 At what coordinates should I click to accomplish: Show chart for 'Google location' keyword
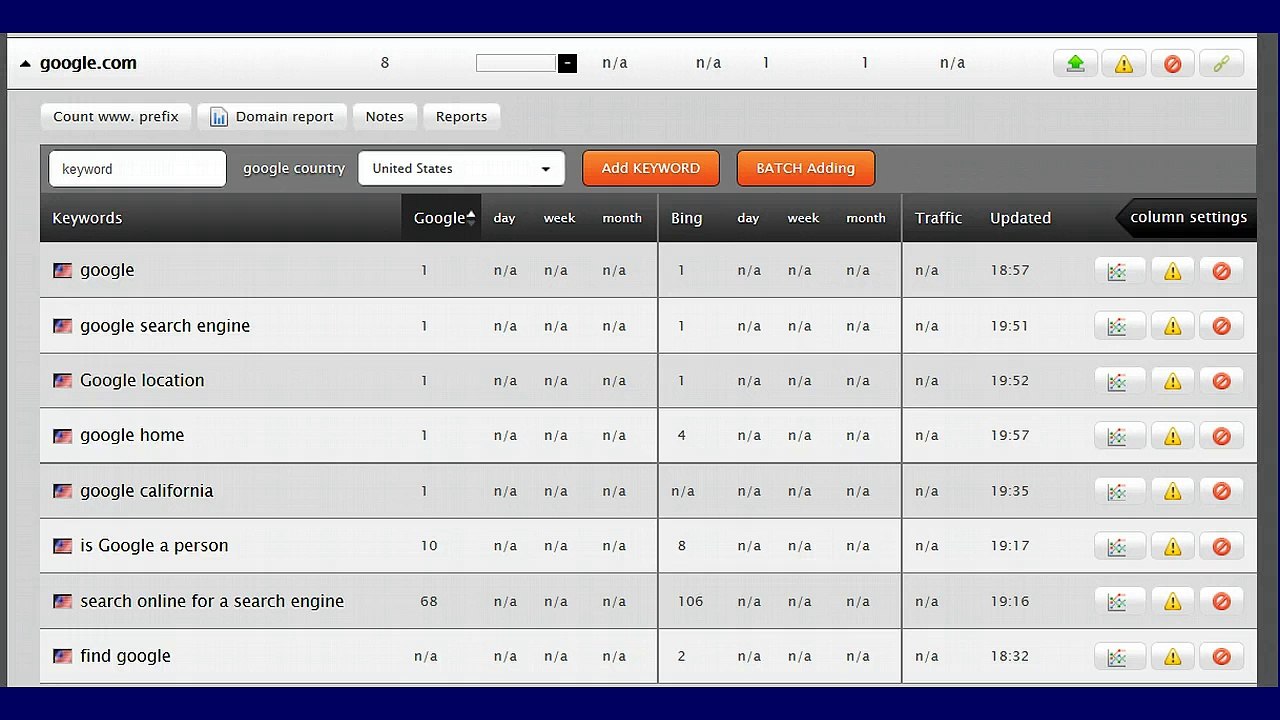click(x=1118, y=381)
